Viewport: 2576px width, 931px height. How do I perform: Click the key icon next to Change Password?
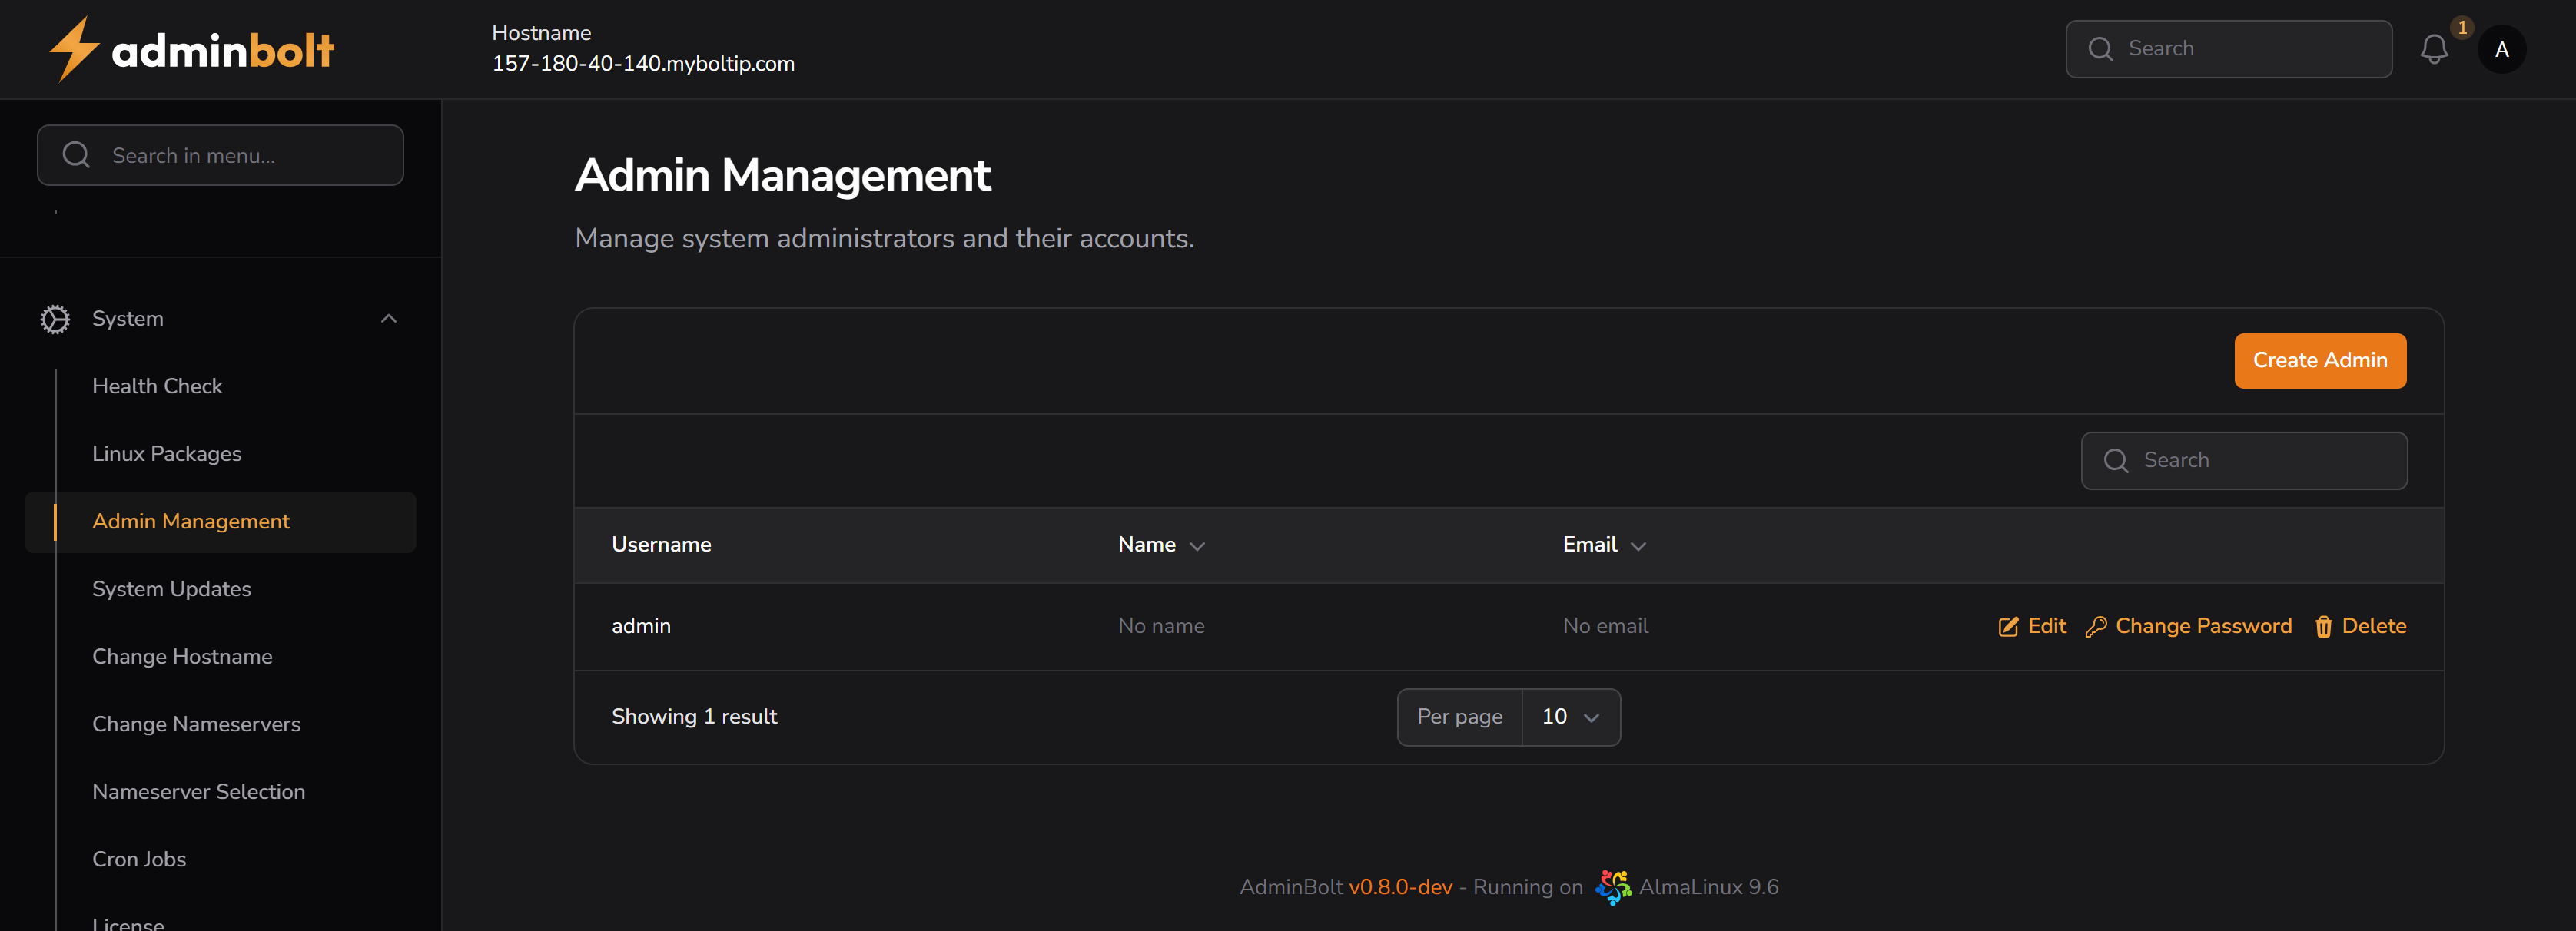(2098, 626)
